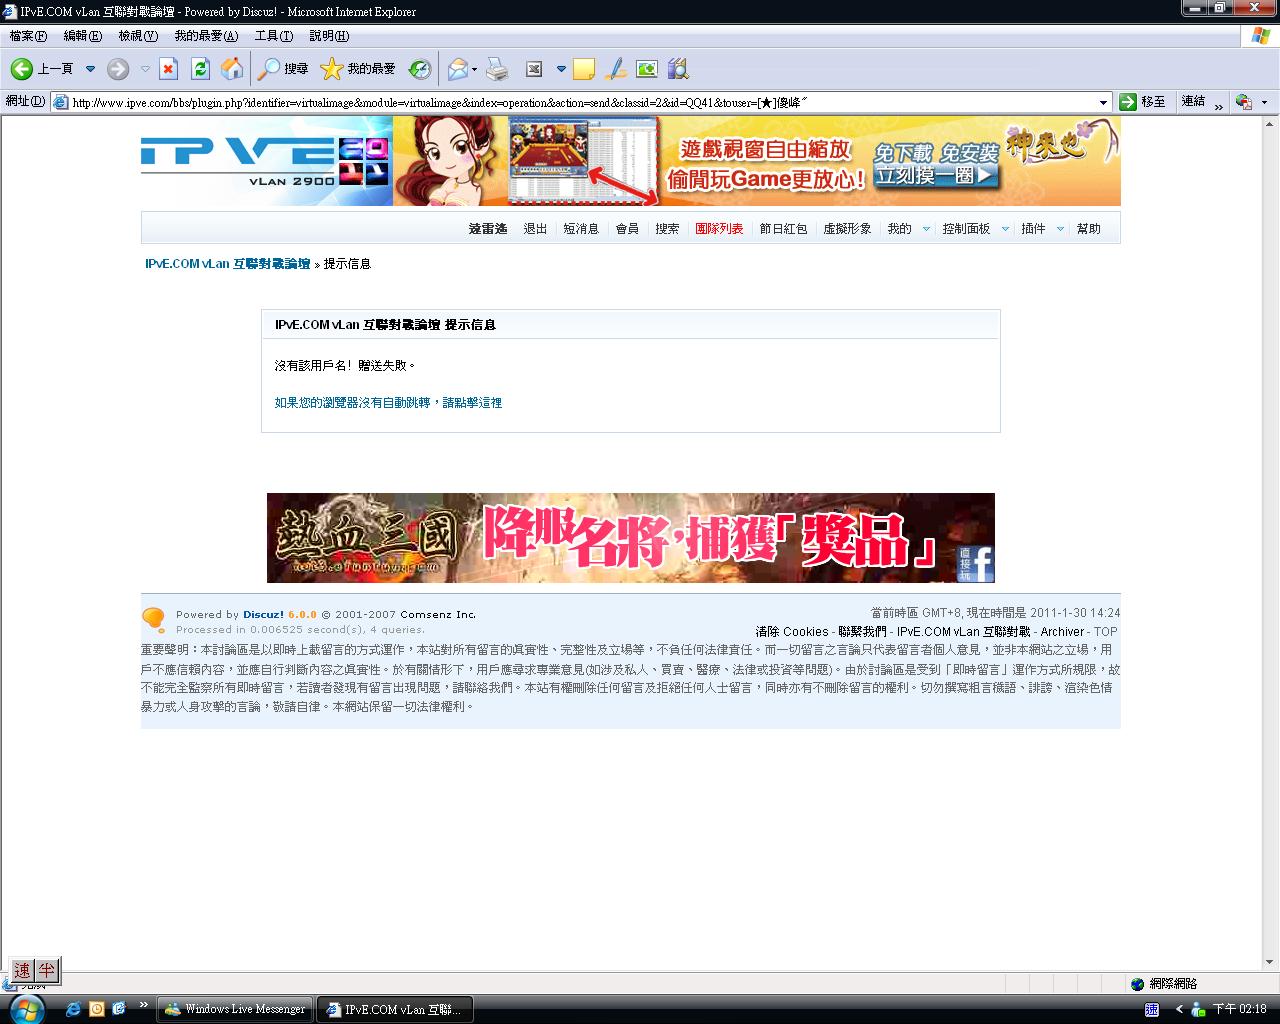Click the 聯繫我們 contact footer link
This screenshot has width=1280, height=1024.
coord(862,632)
